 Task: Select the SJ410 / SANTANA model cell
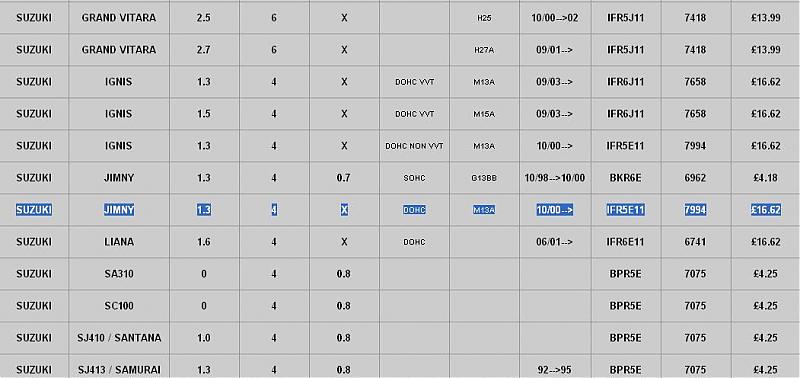(119, 338)
